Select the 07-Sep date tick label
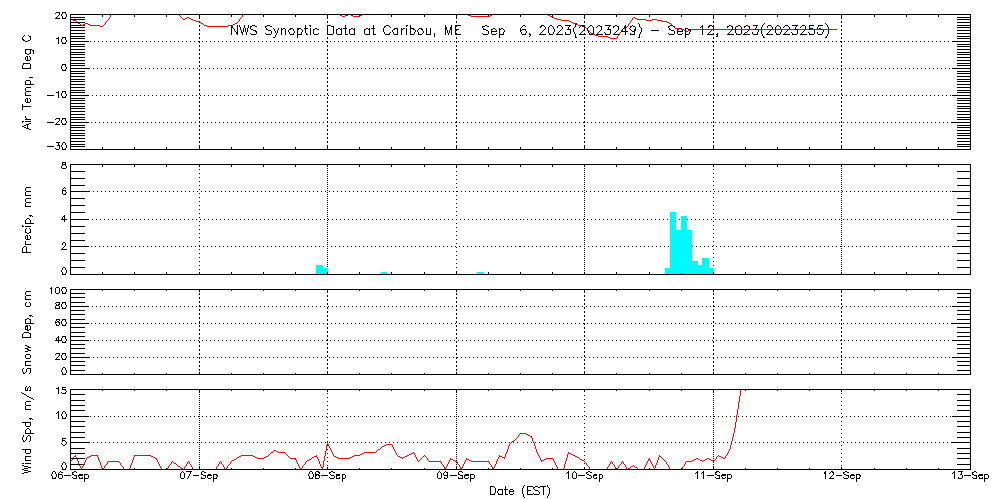The height and width of the screenshot is (500, 1000). coord(199,478)
